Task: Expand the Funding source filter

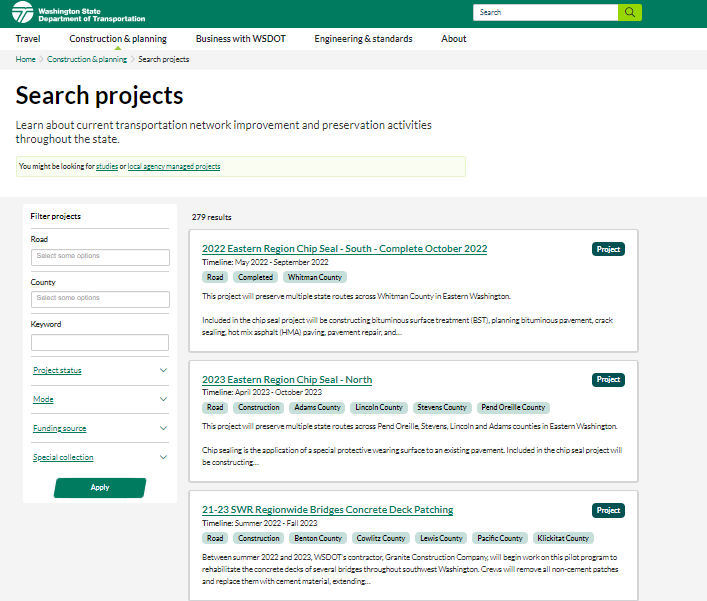Action: (100, 429)
